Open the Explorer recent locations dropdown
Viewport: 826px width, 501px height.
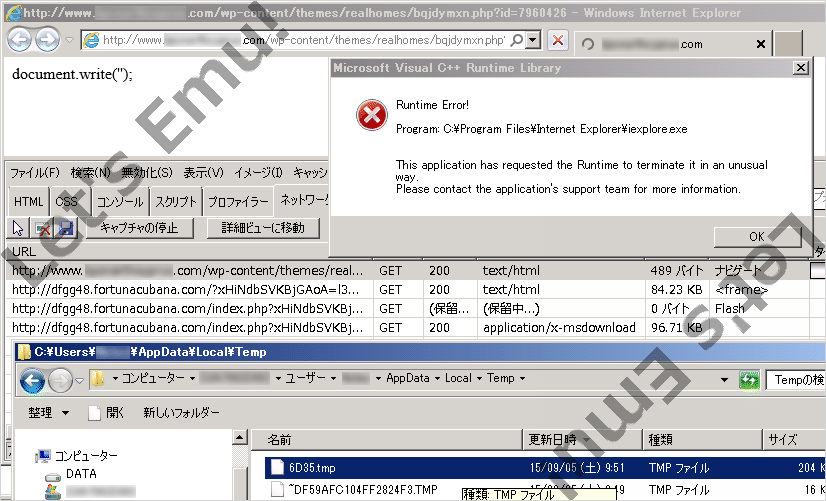[x=79, y=380]
